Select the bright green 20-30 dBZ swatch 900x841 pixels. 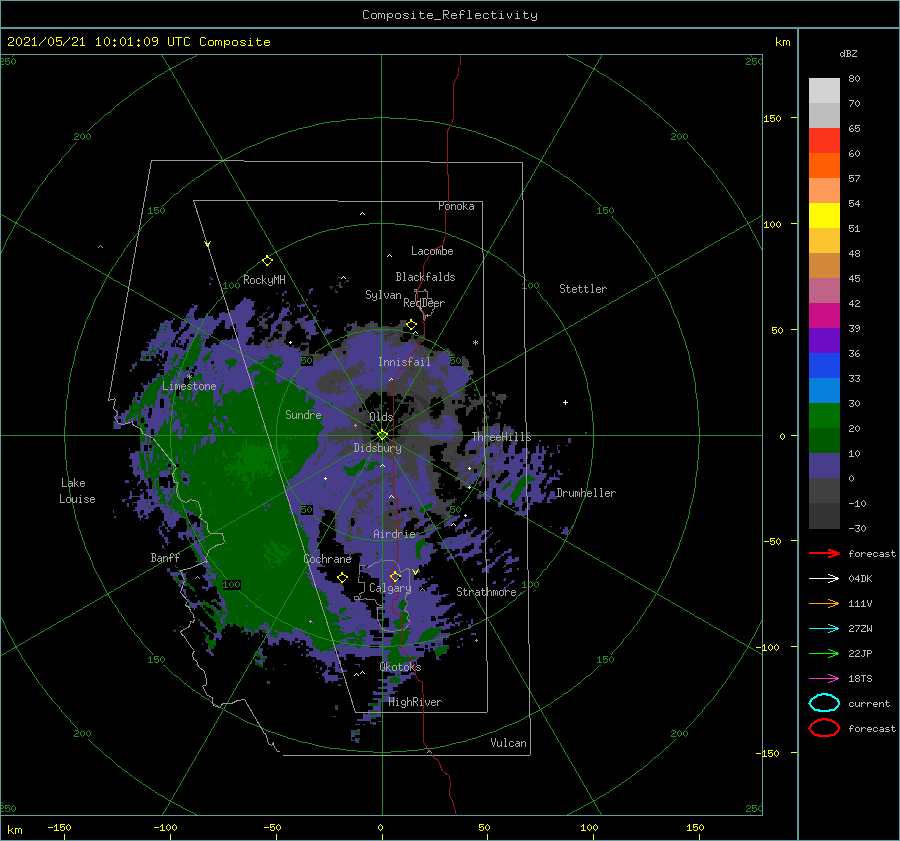[x=824, y=415]
